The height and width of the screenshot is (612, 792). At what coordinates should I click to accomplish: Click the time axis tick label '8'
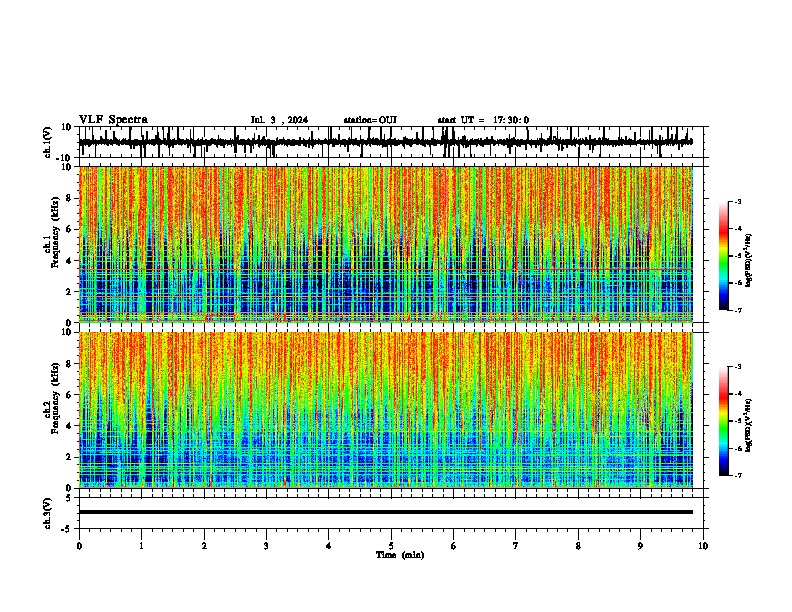pos(578,546)
